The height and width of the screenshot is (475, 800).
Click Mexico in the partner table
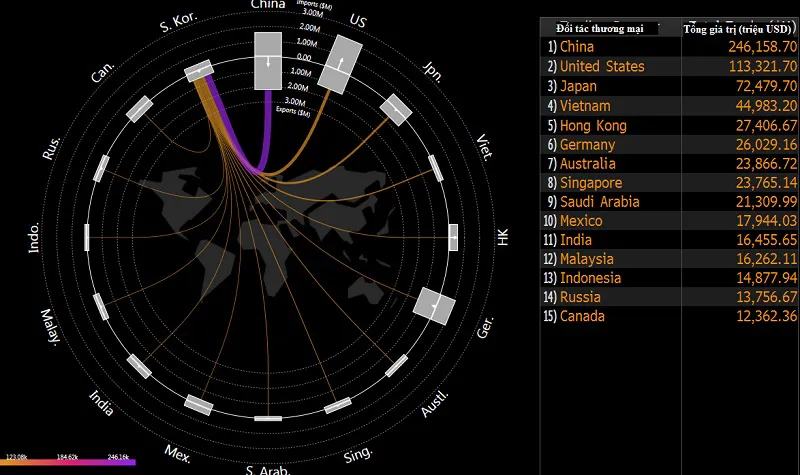581,221
